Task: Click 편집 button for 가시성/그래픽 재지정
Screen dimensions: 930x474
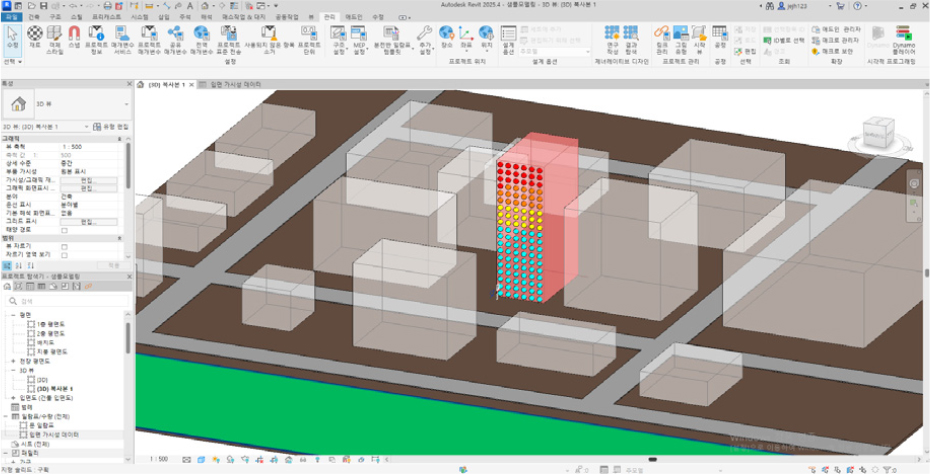Action: [88, 180]
